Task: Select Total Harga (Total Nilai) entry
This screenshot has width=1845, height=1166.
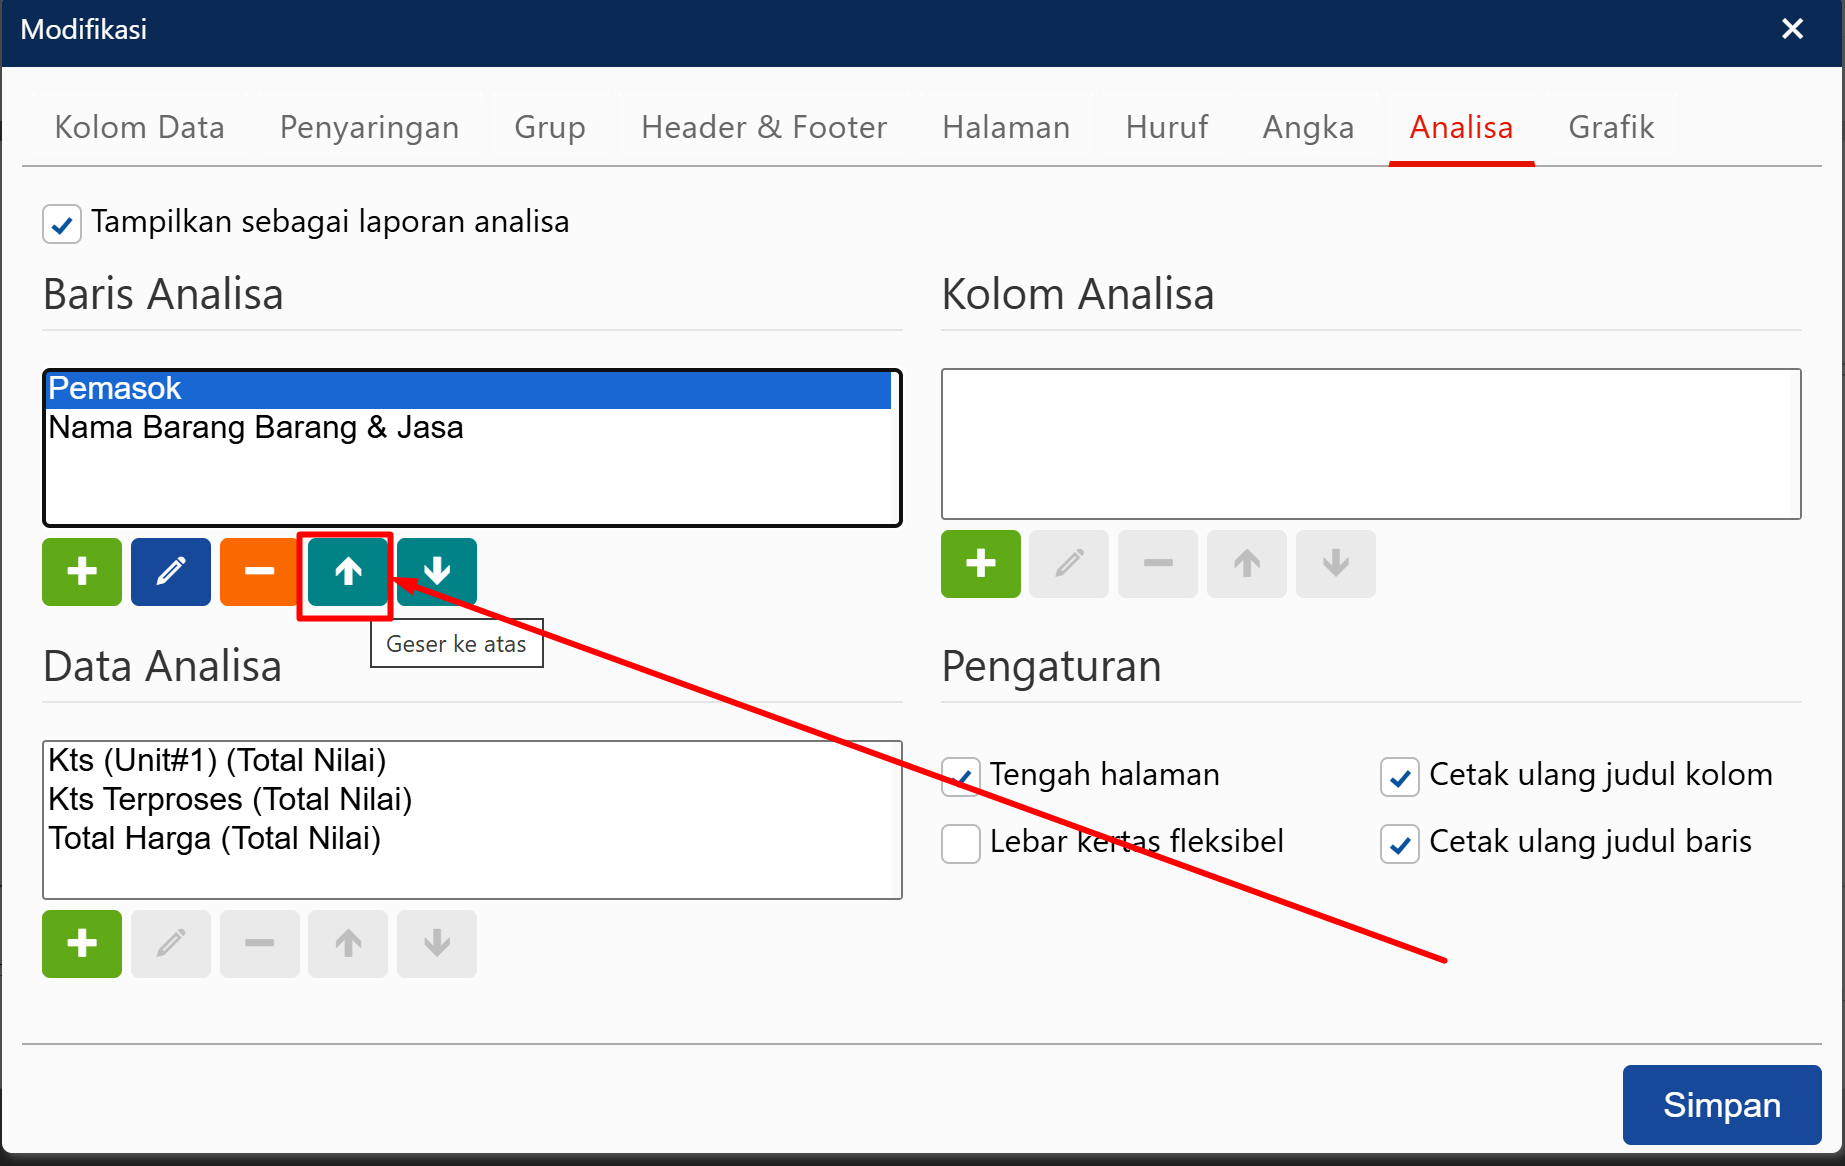Action: click(x=215, y=839)
